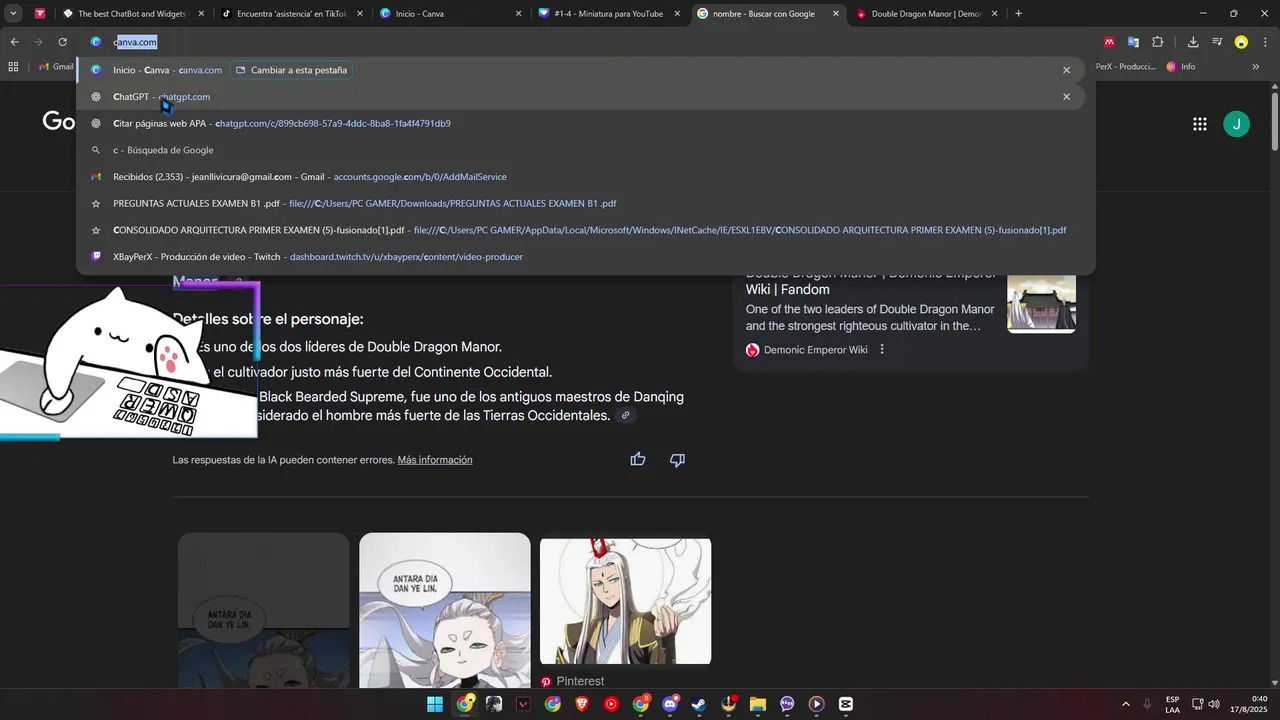Remove the Inicio - Canva suggestion
This screenshot has height=720, width=1280.
point(1066,70)
